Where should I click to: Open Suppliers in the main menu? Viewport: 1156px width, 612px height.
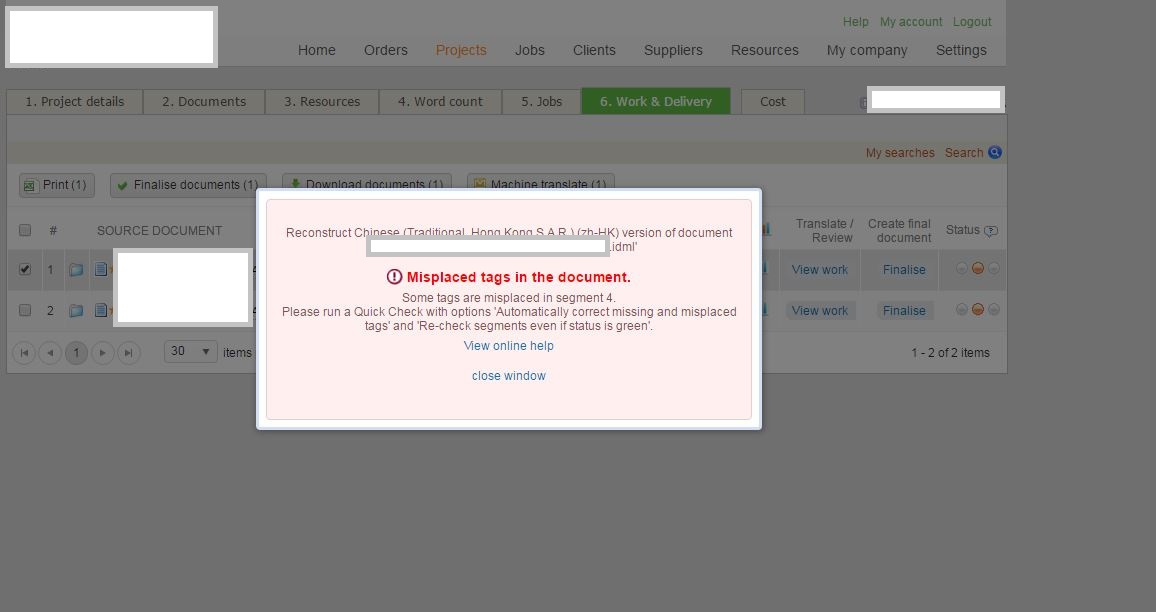pyautogui.click(x=673, y=50)
